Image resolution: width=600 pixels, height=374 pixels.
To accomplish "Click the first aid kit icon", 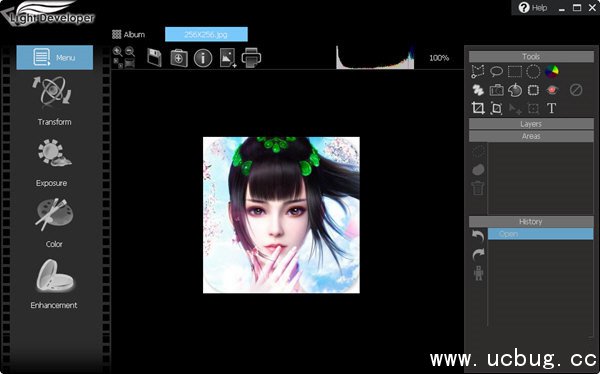I will point(179,58).
